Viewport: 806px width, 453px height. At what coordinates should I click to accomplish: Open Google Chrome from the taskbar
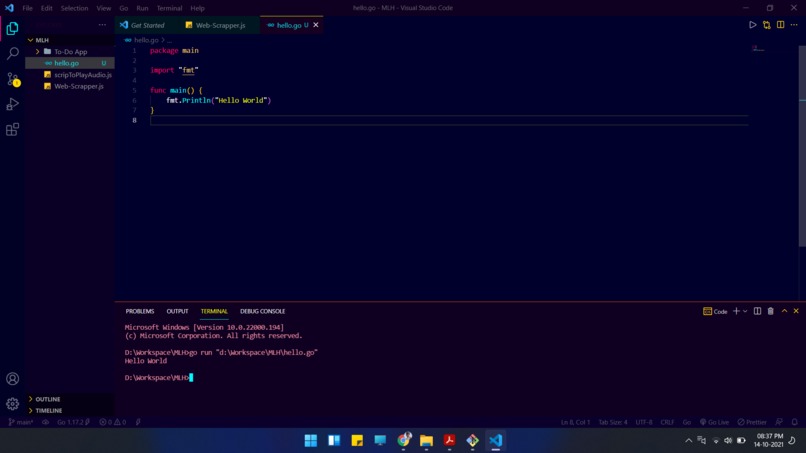404,440
